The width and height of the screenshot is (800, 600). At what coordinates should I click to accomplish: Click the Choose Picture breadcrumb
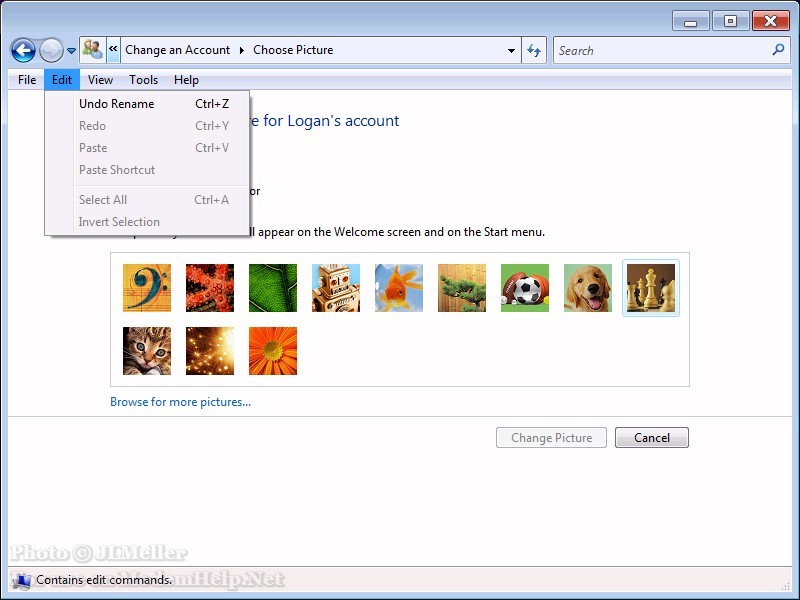(x=293, y=50)
